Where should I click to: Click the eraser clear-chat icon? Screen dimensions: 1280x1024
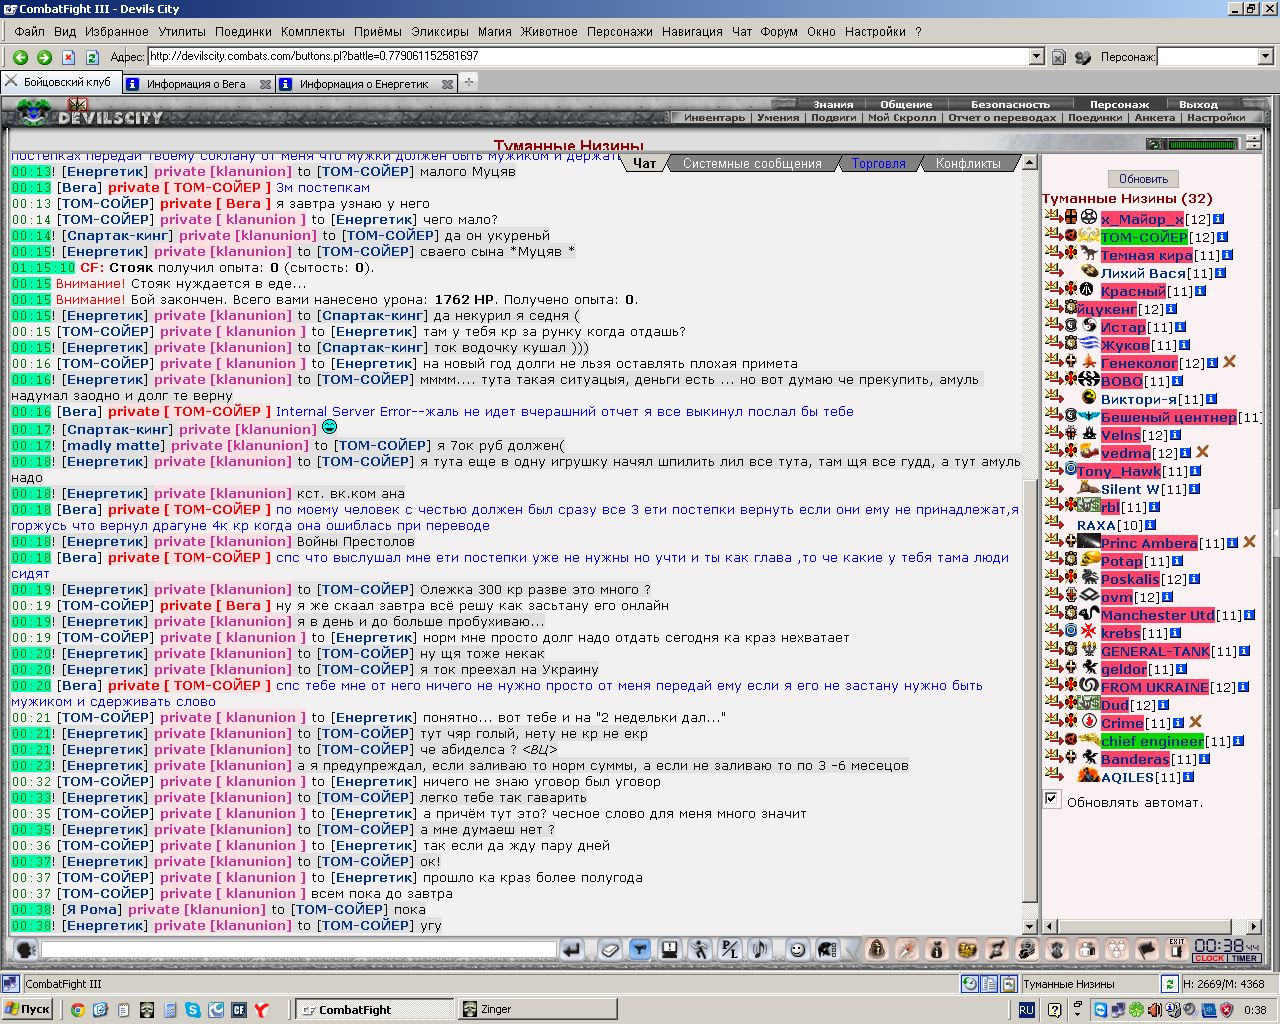tap(610, 949)
